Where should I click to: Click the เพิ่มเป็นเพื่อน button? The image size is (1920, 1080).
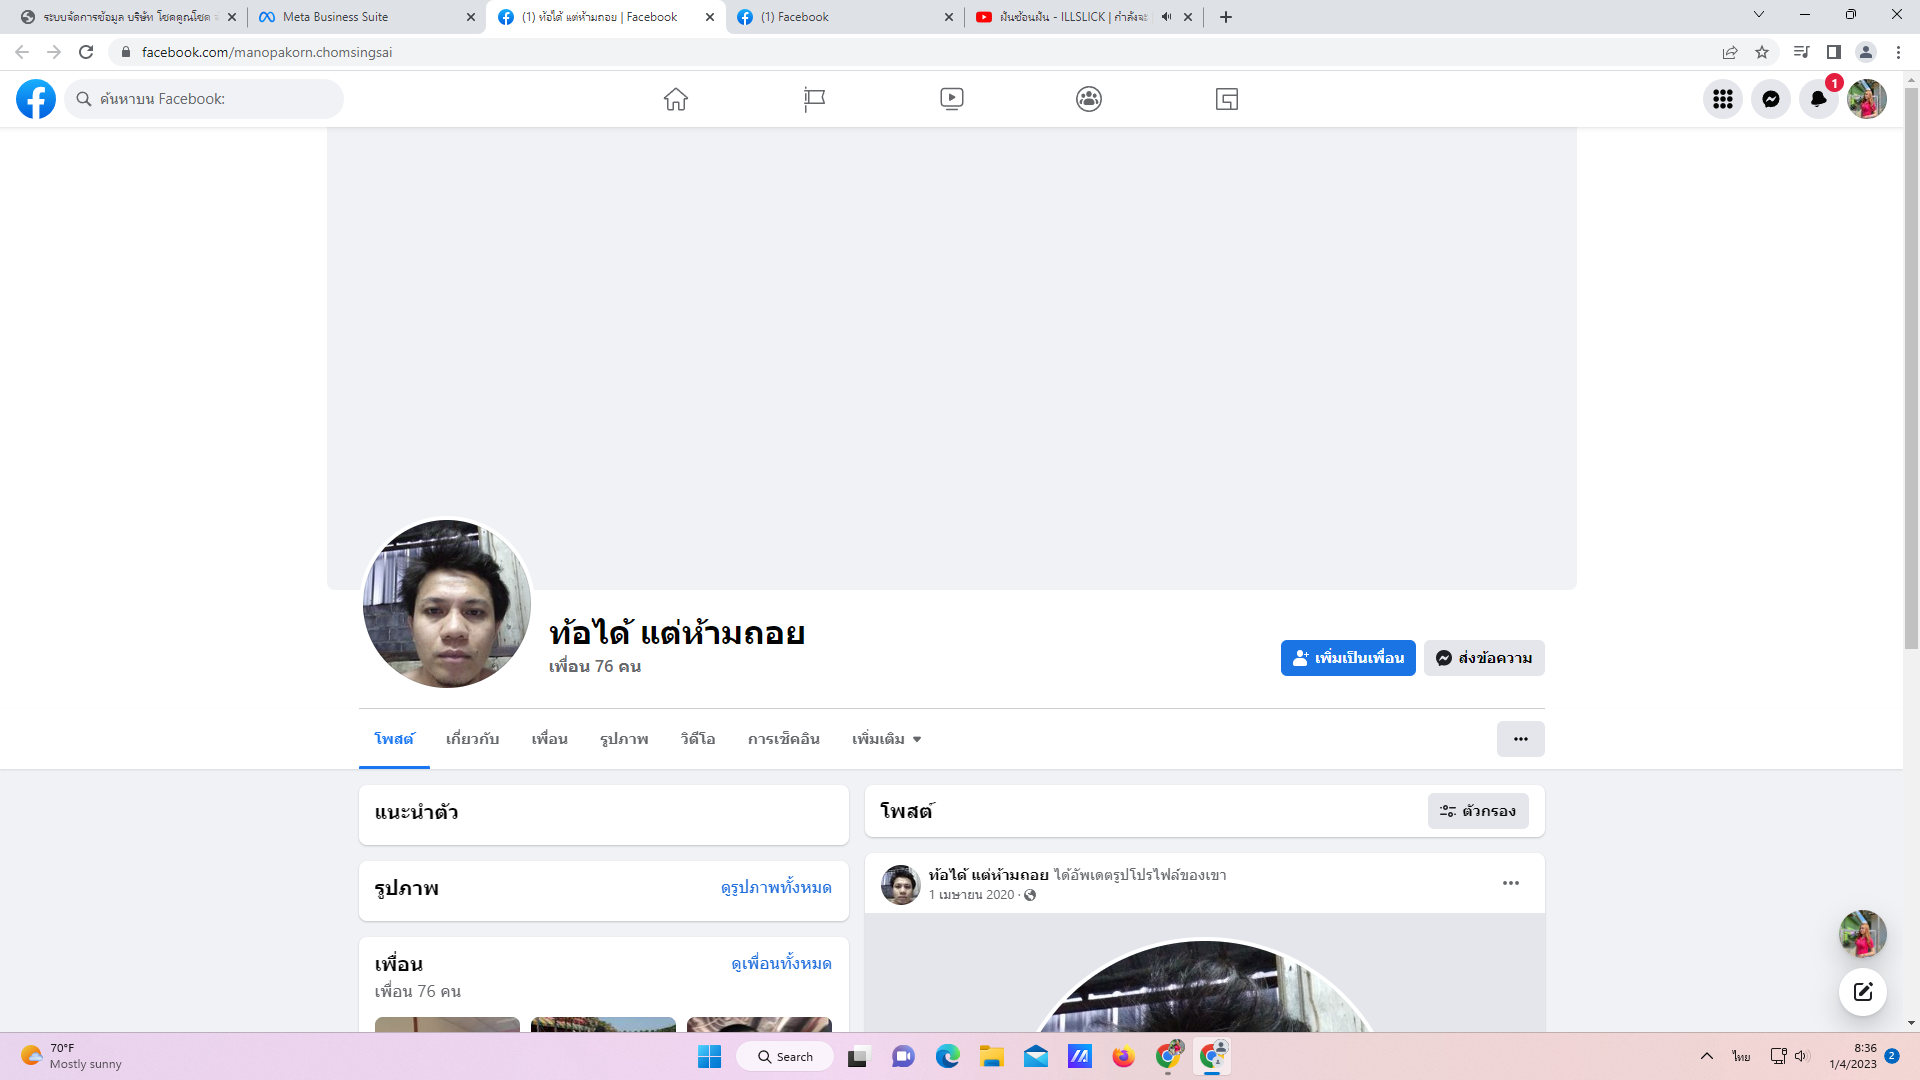(x=1347, y=658)
